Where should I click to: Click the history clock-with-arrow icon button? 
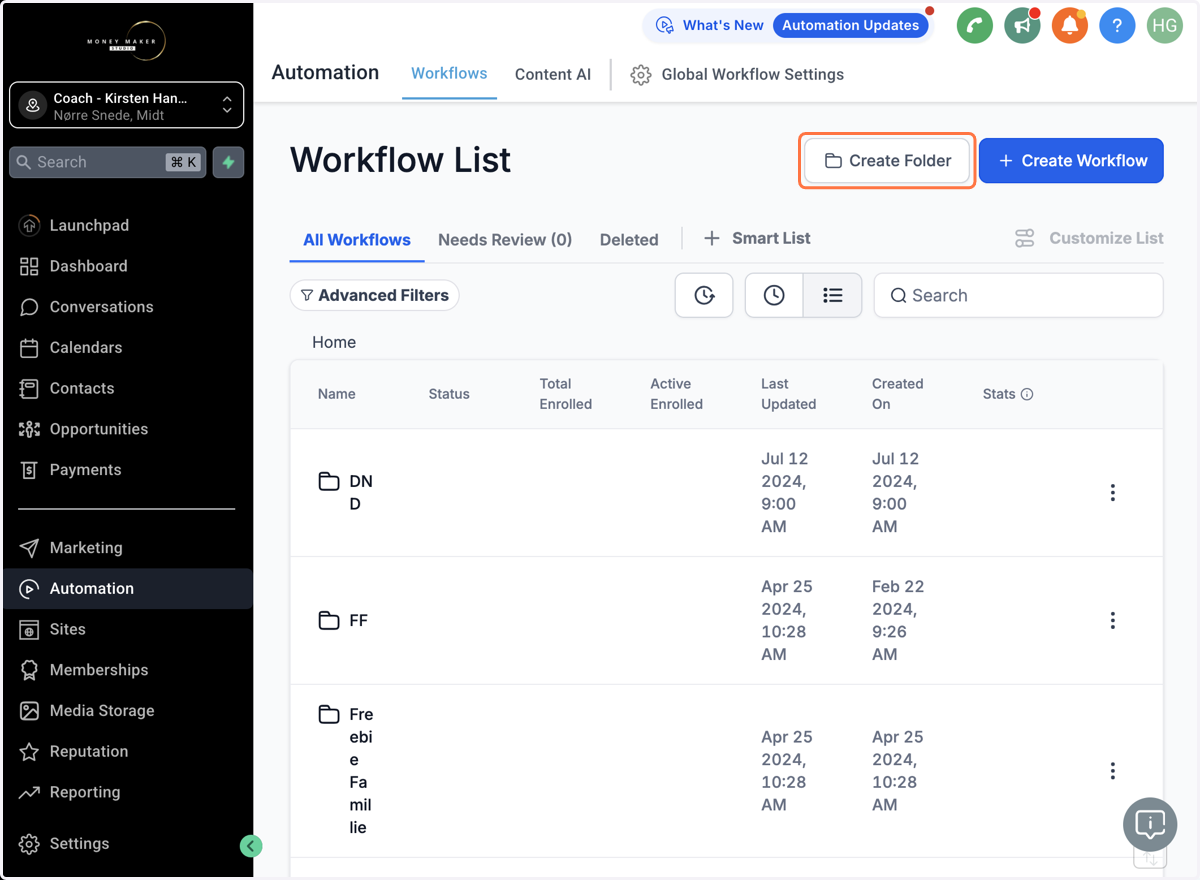point(704,295)
